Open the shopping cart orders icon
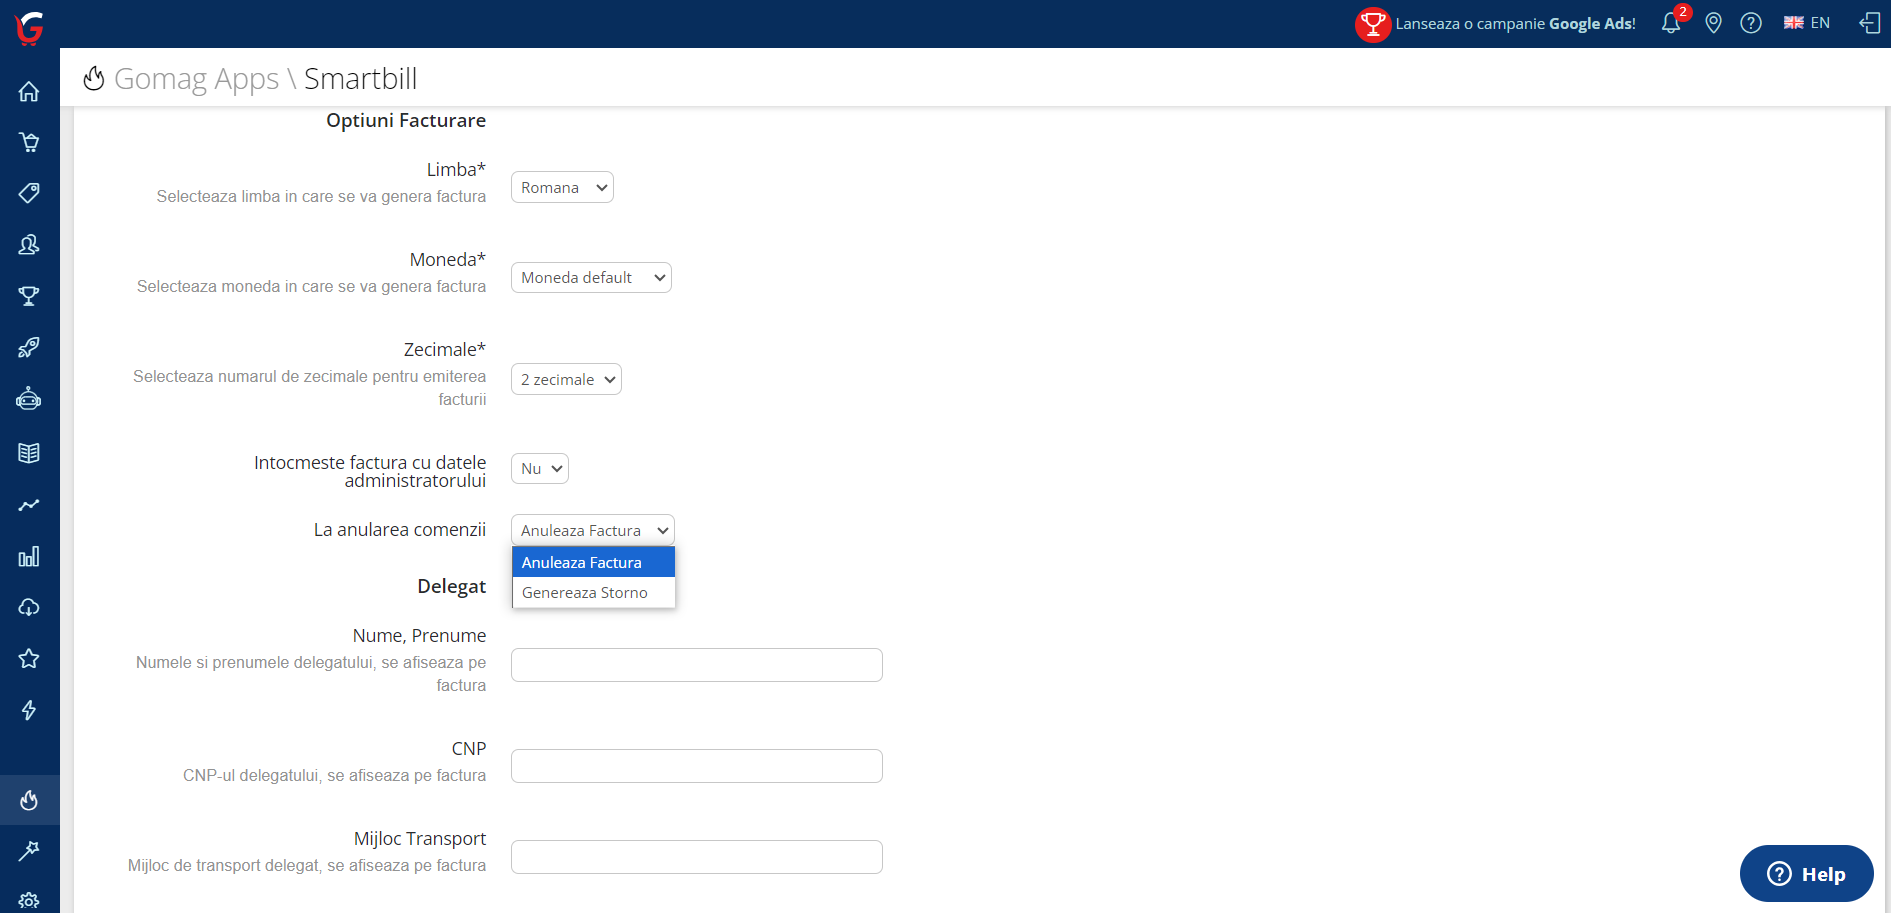The height and width of the screenshot is (913, 1891). pyautogui.click(x=29, y=142)
